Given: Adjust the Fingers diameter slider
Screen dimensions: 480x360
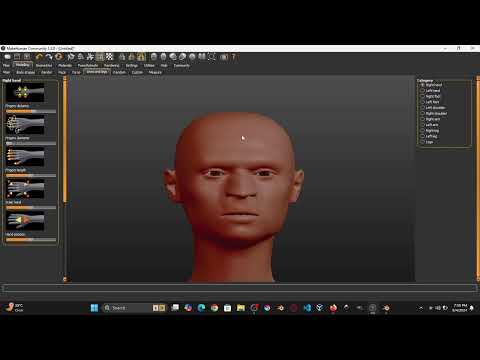Looking at the screenshot, I should tap(31, 143).
